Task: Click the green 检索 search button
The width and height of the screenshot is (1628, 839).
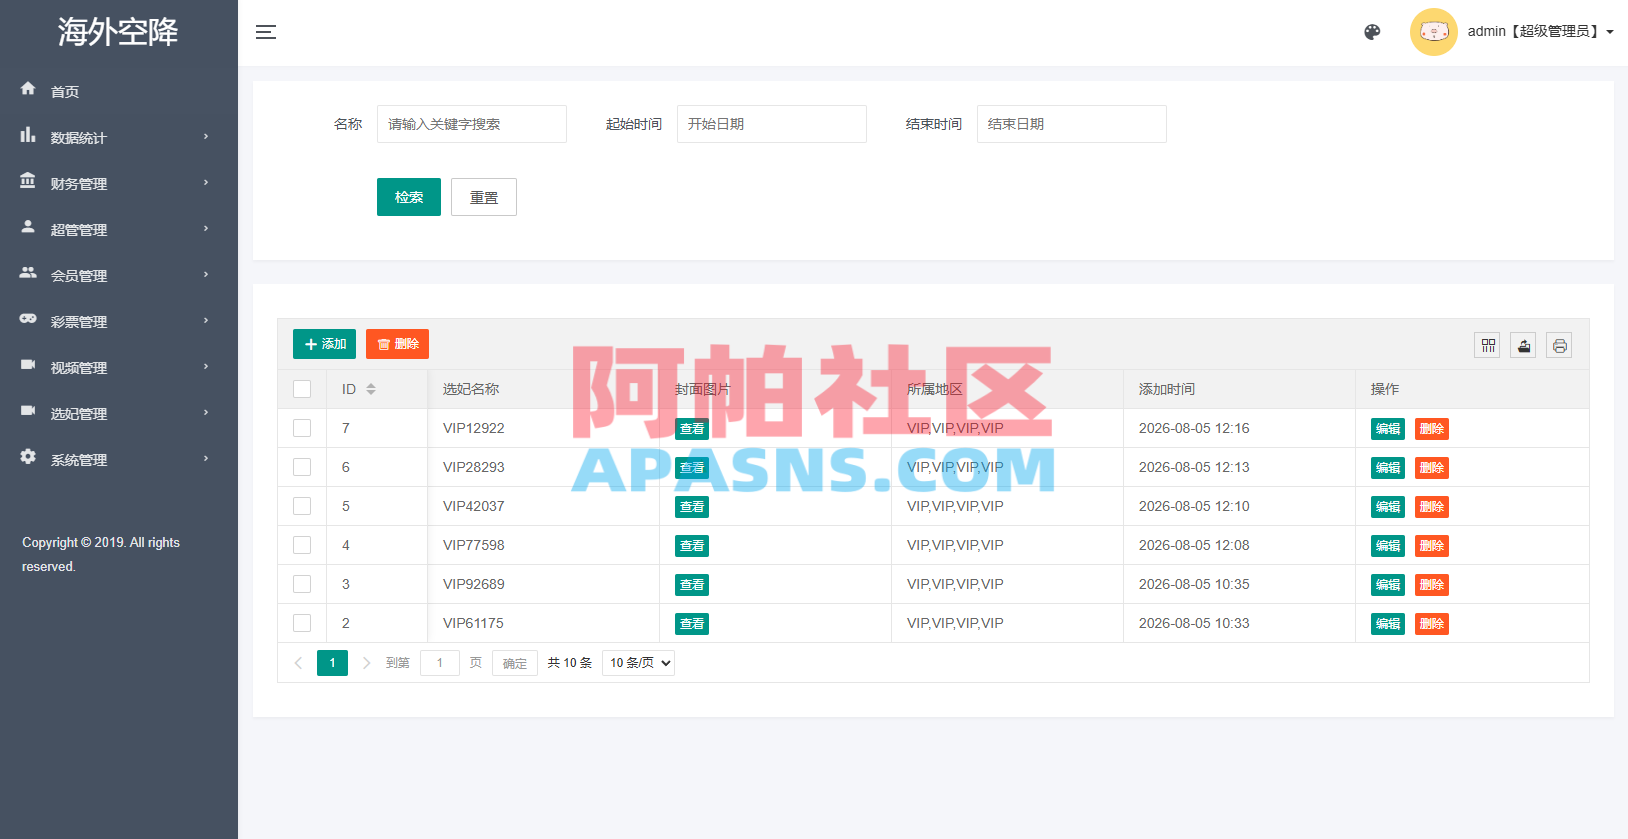Action: tap(409, 197)
